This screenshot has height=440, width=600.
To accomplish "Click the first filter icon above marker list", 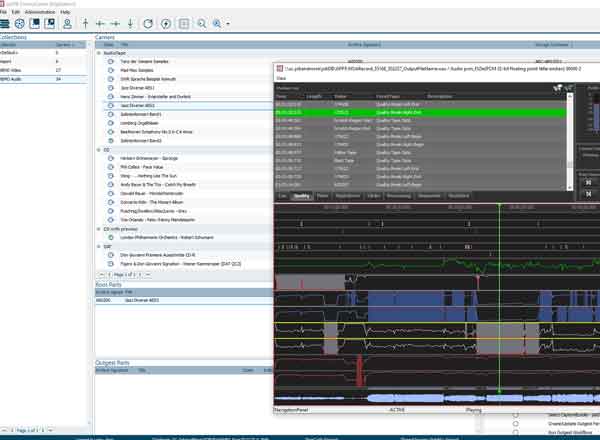I will 558,88.
